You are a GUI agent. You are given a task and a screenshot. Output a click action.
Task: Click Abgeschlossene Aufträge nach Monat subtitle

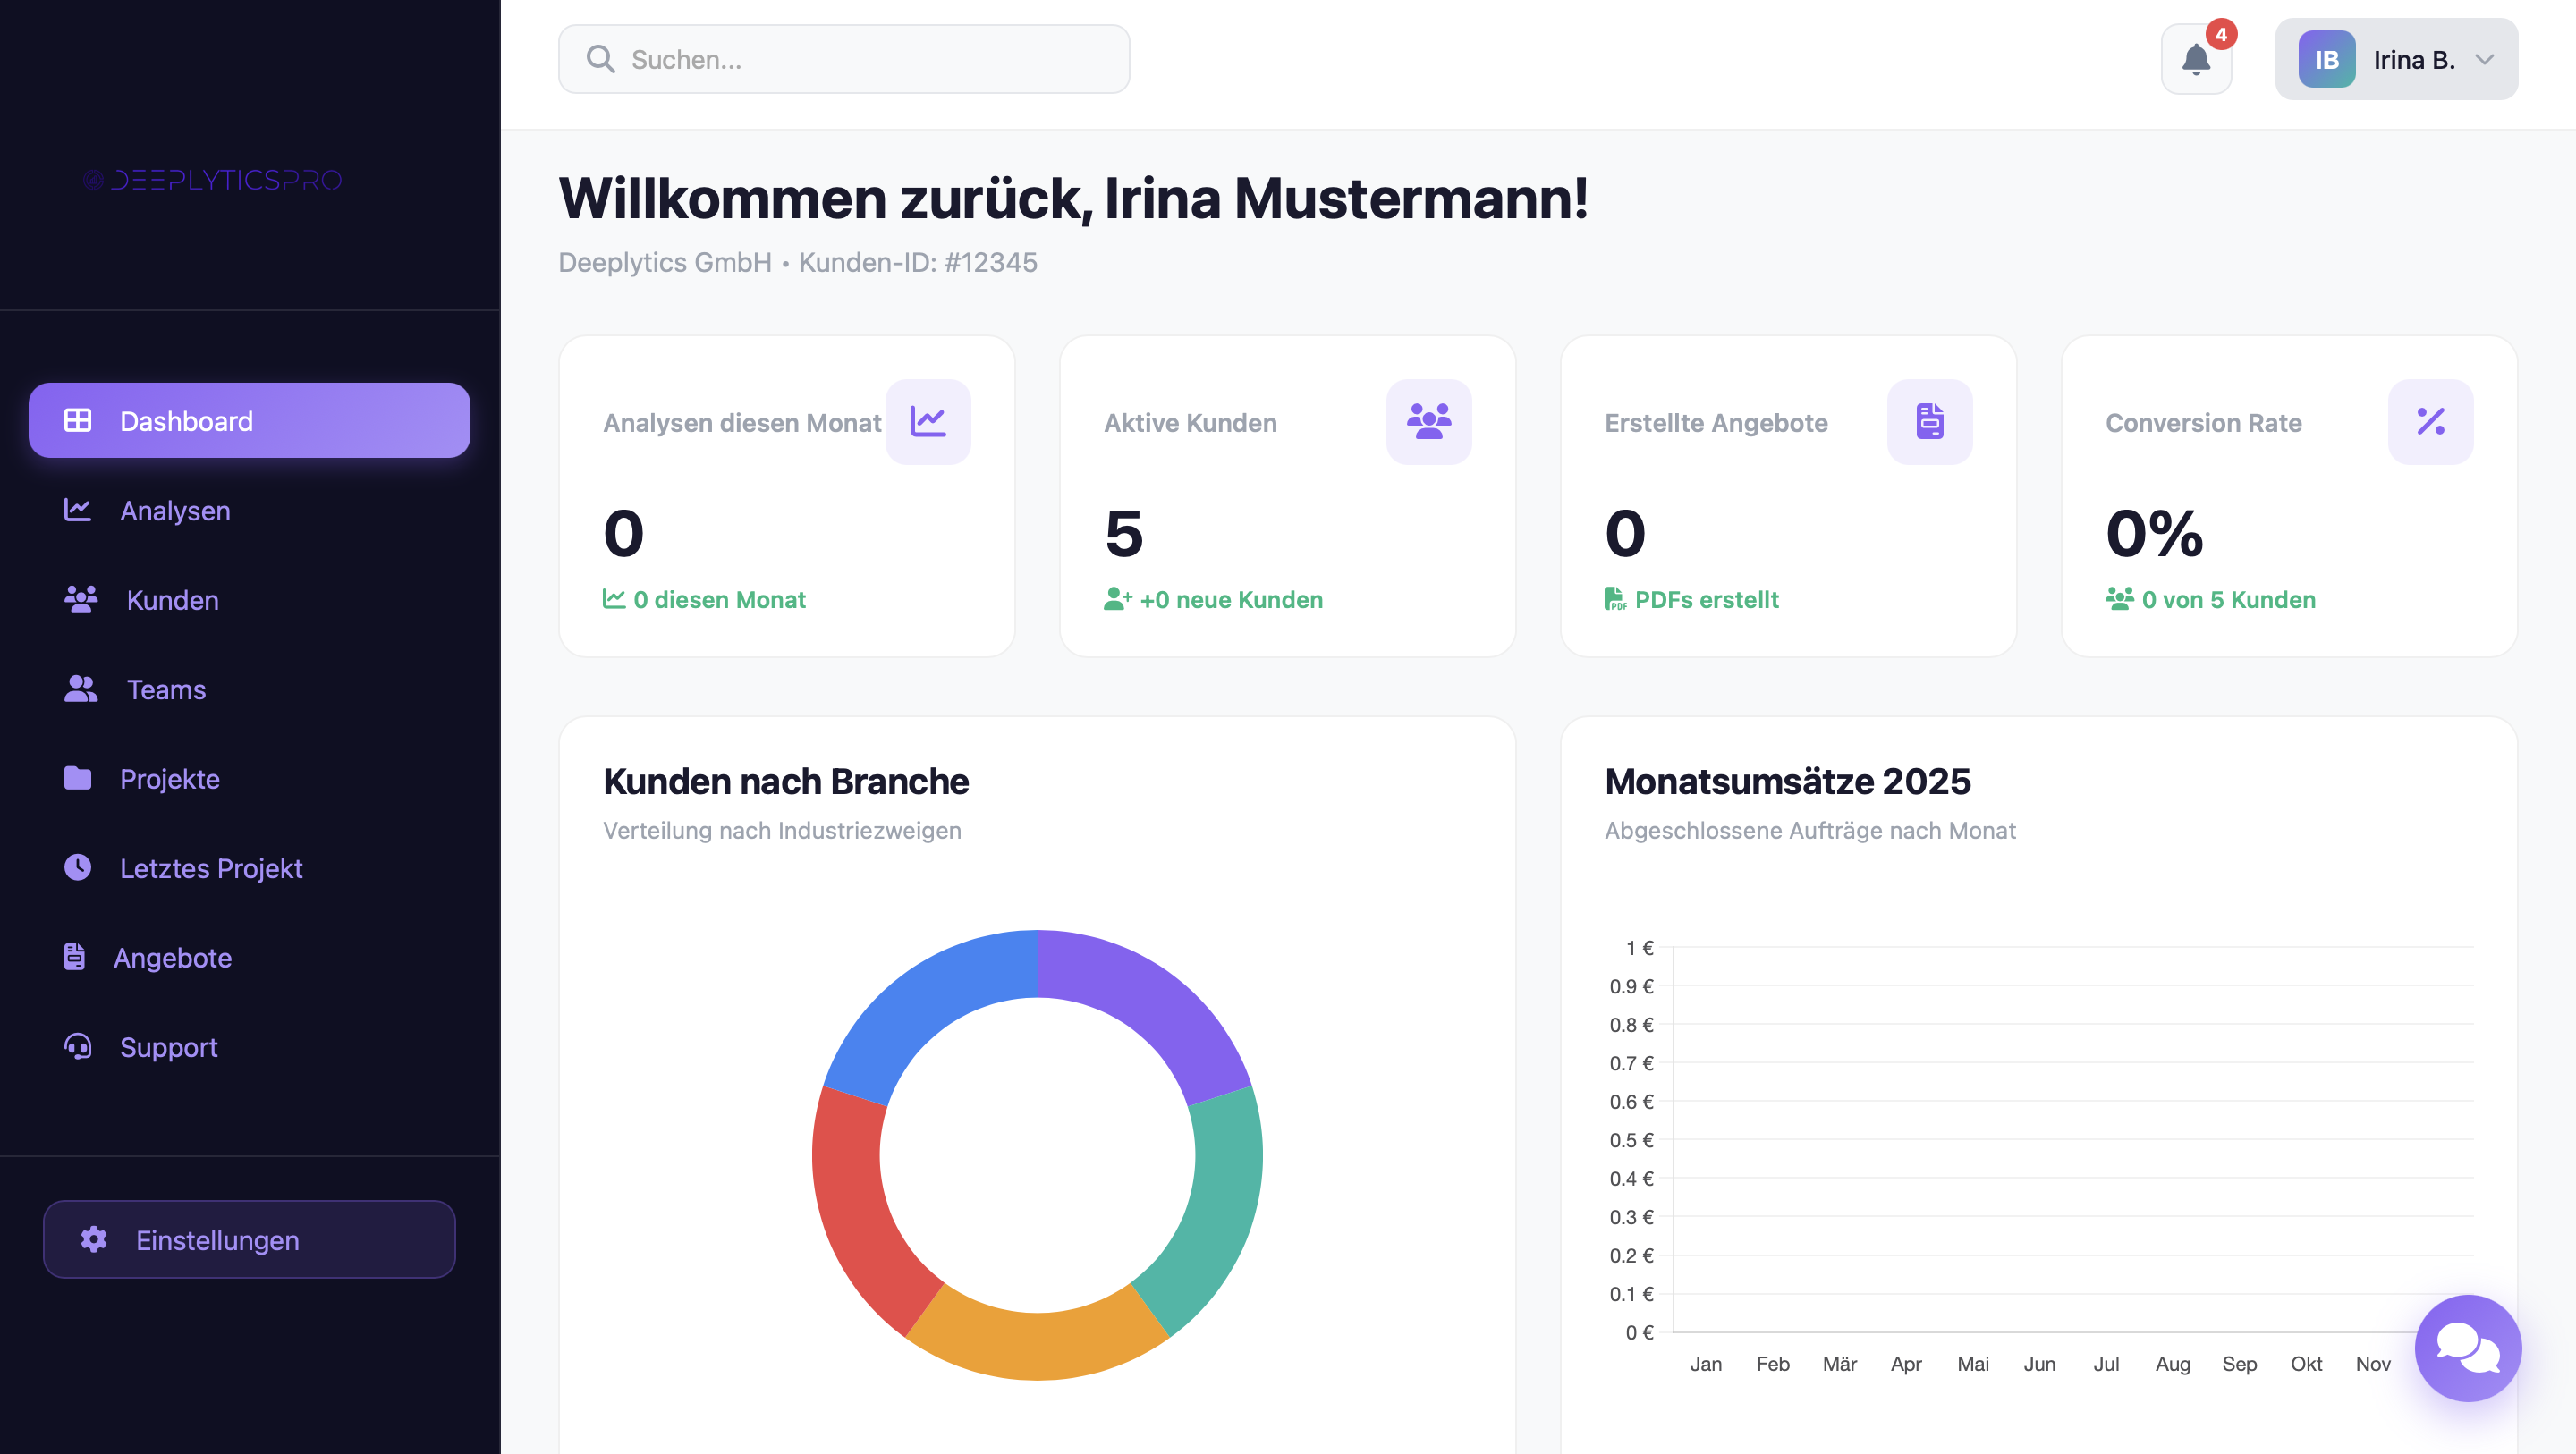tap(1809, 830)
